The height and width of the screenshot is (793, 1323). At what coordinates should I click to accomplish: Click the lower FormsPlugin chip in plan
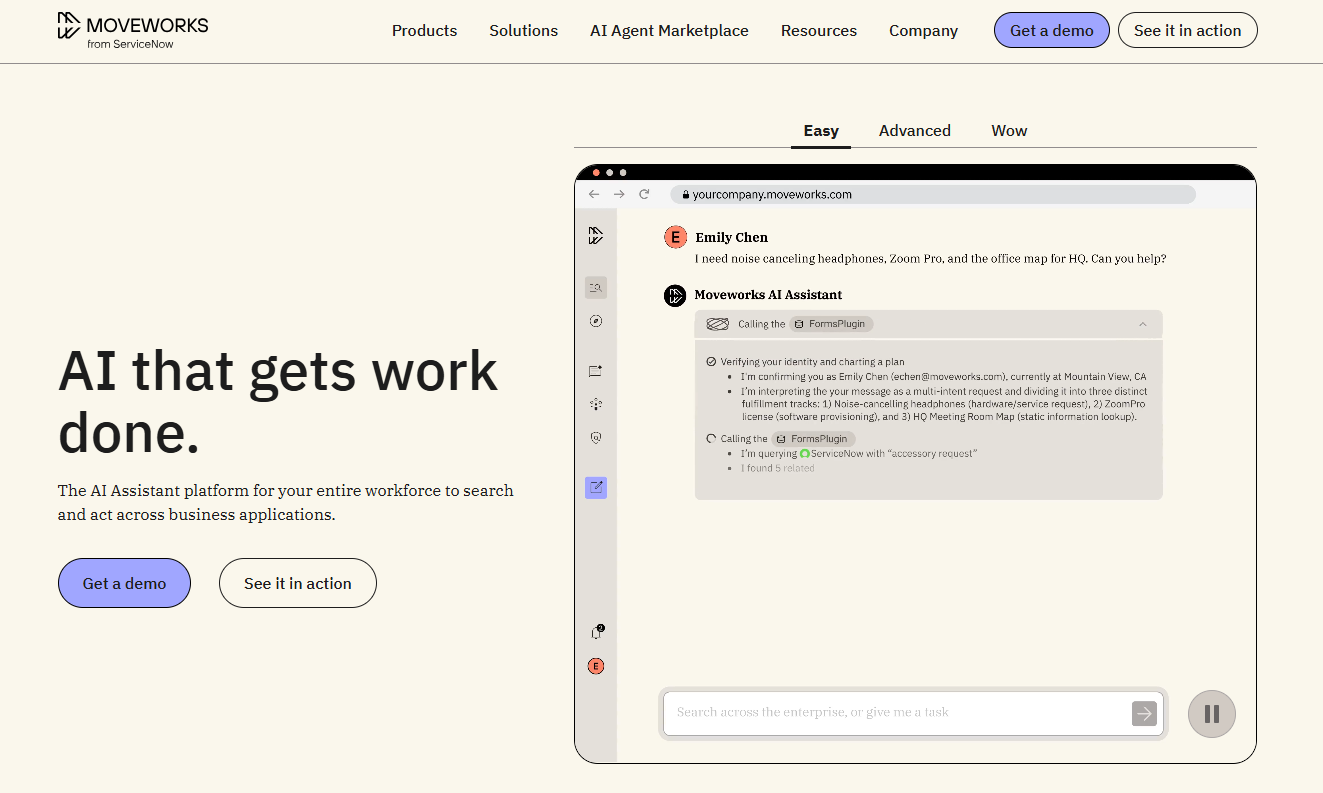tap(813, 439)
